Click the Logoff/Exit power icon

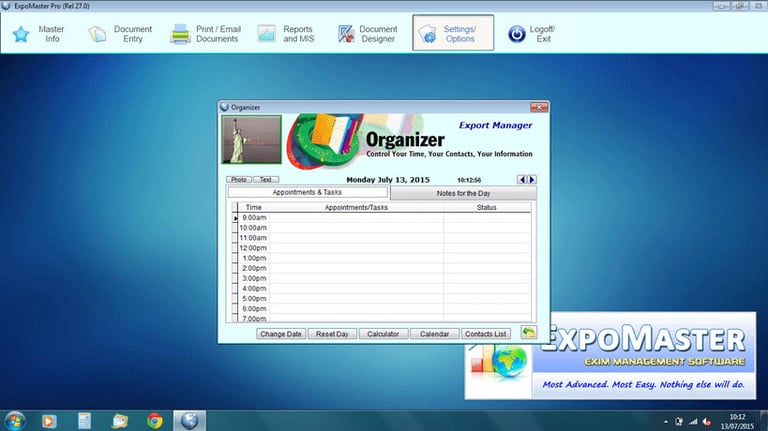tap(516, 34)
